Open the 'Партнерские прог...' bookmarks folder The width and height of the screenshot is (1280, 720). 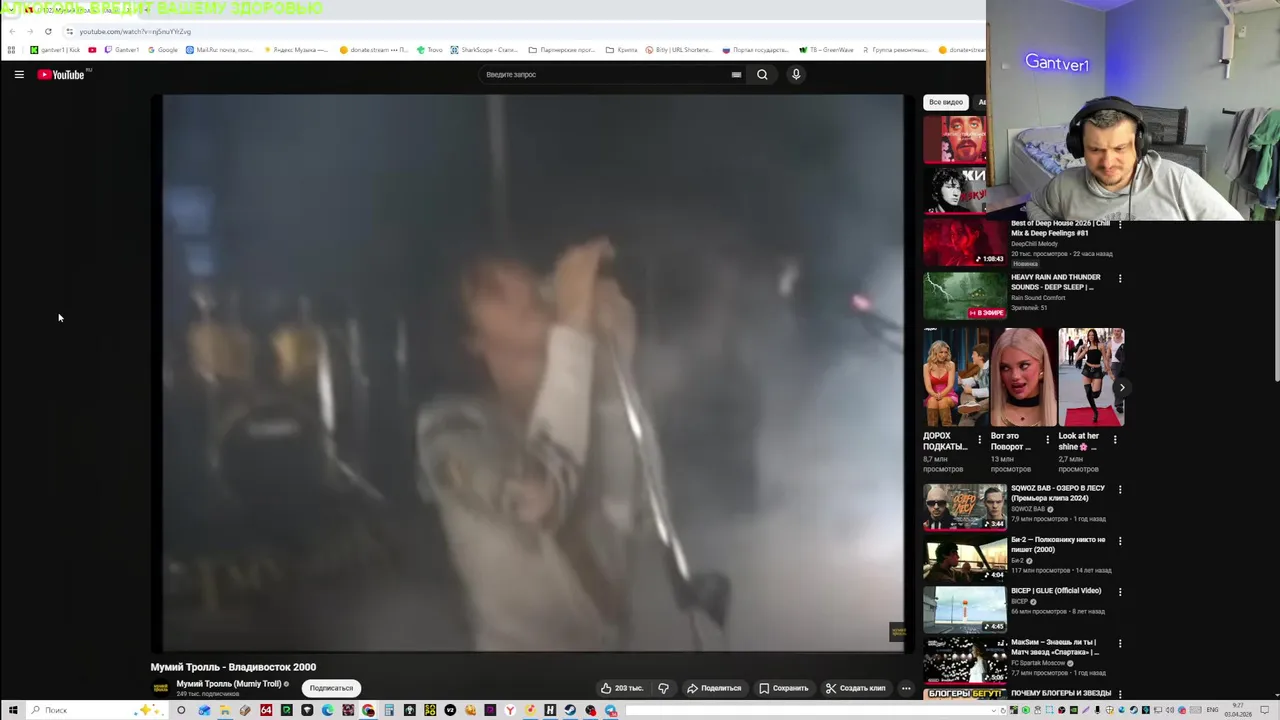tap(563, 50)
